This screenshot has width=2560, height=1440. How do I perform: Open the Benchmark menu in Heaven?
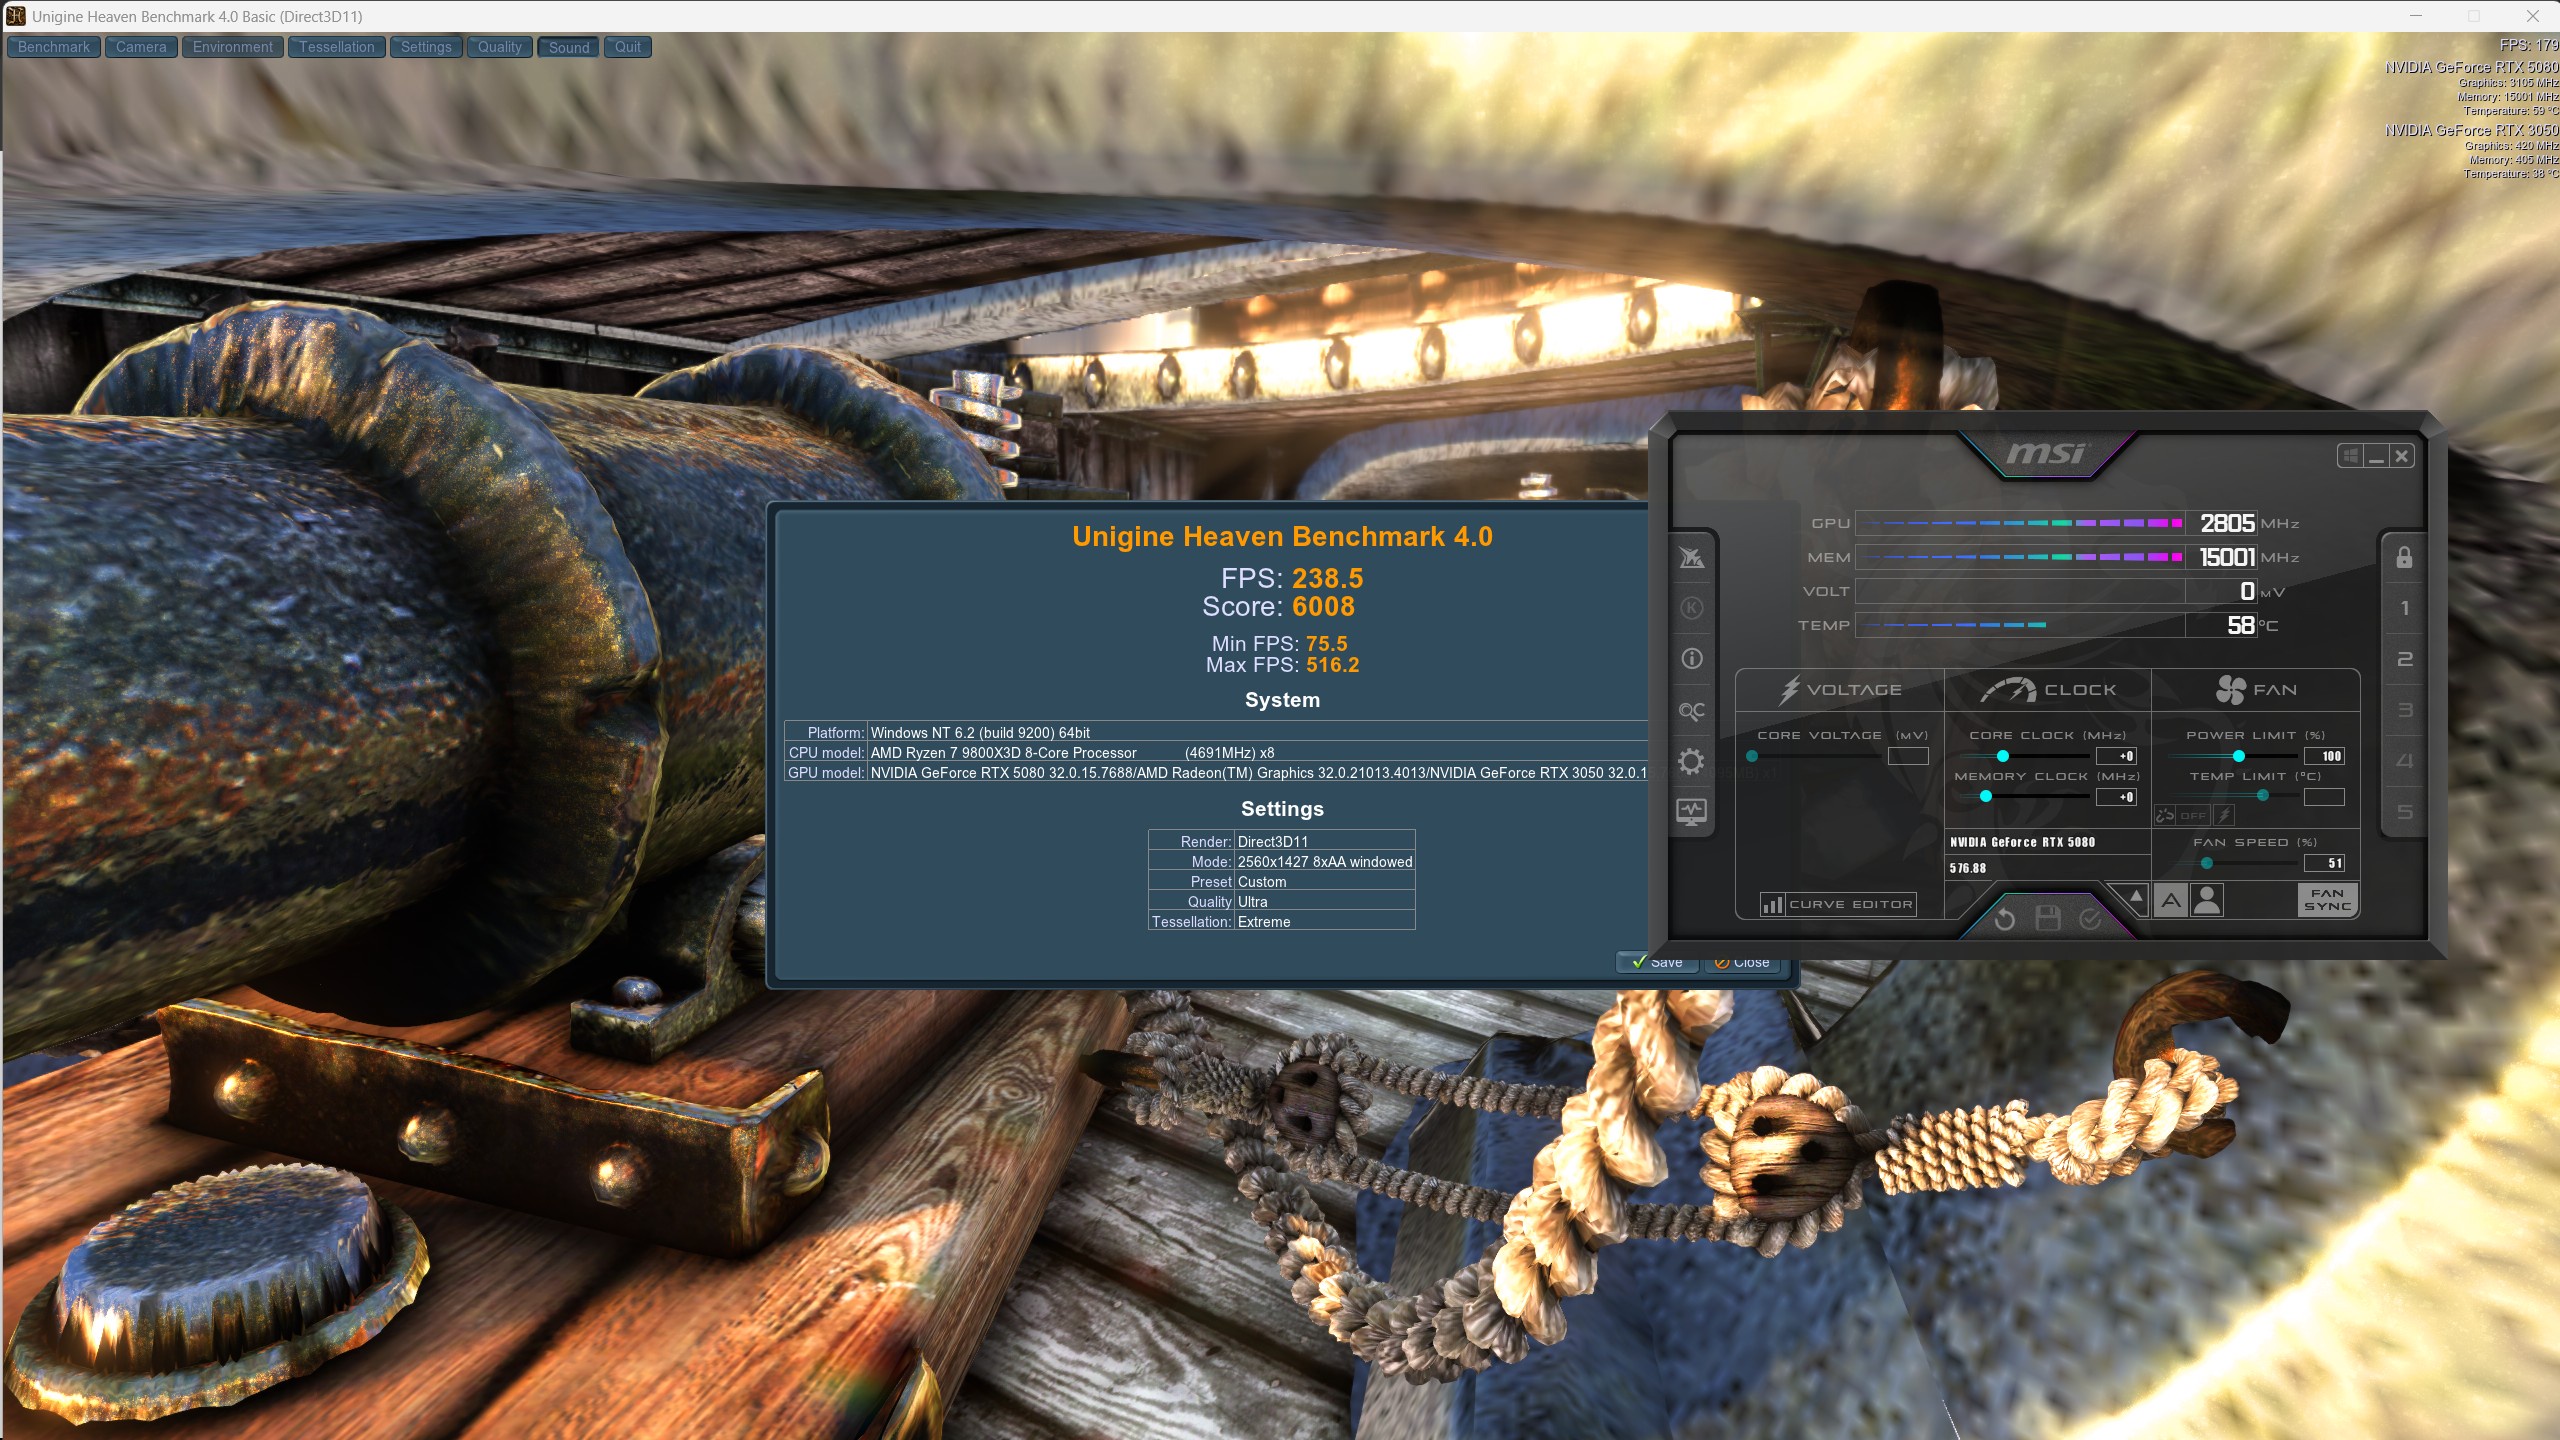coord(54,47)
